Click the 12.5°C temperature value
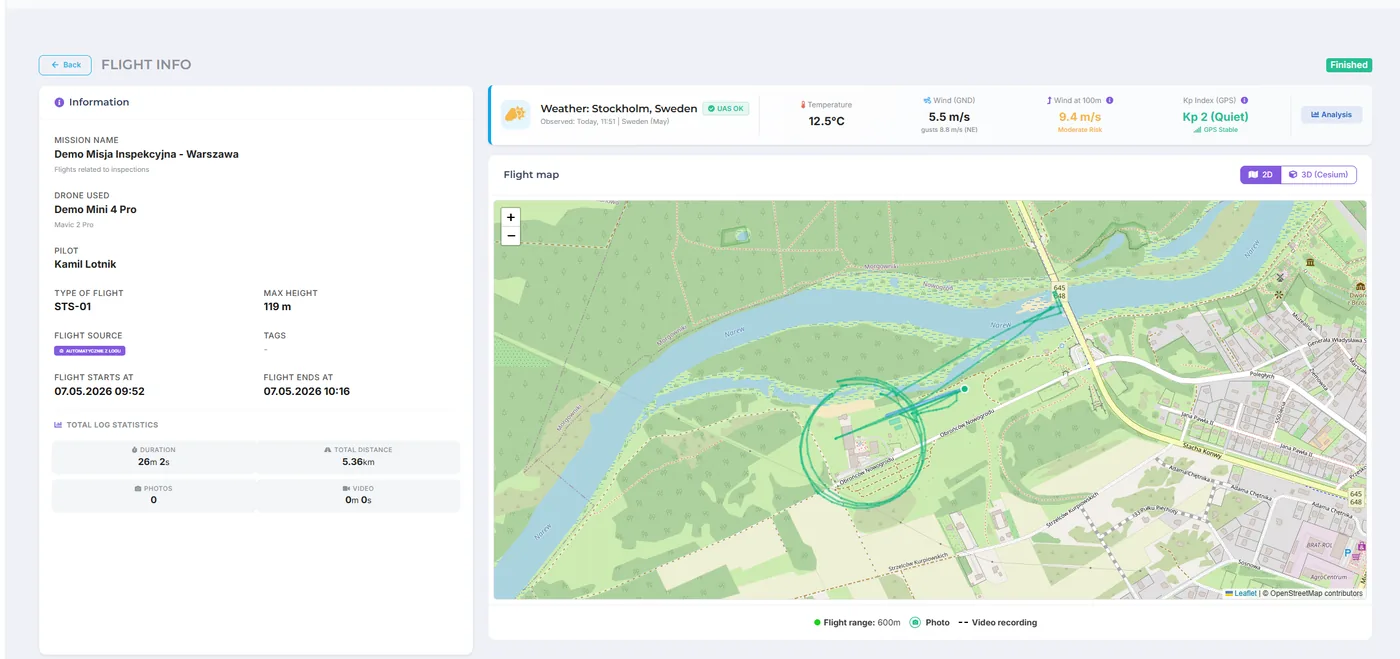 pyautogui.click(x=827, y=121)
